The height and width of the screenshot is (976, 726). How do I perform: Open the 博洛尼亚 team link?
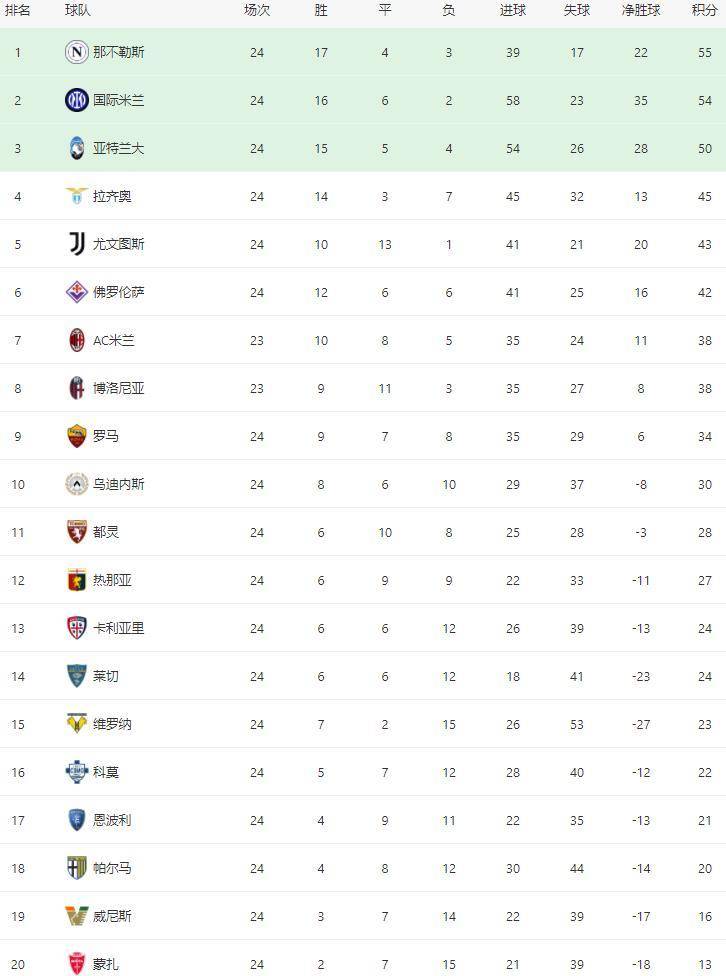pyautogui.click(x=118, y=388)
